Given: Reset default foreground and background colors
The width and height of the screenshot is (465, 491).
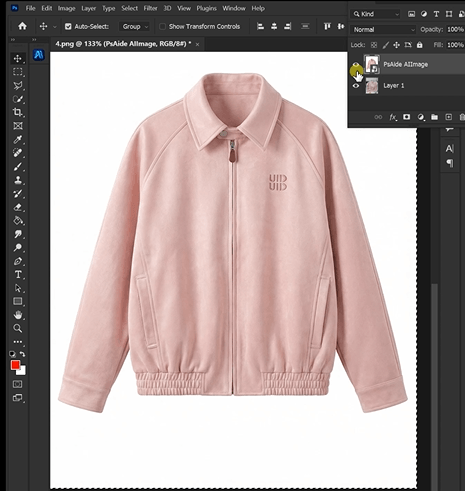Looking at the screenshot, I should (x=12, y=354).
